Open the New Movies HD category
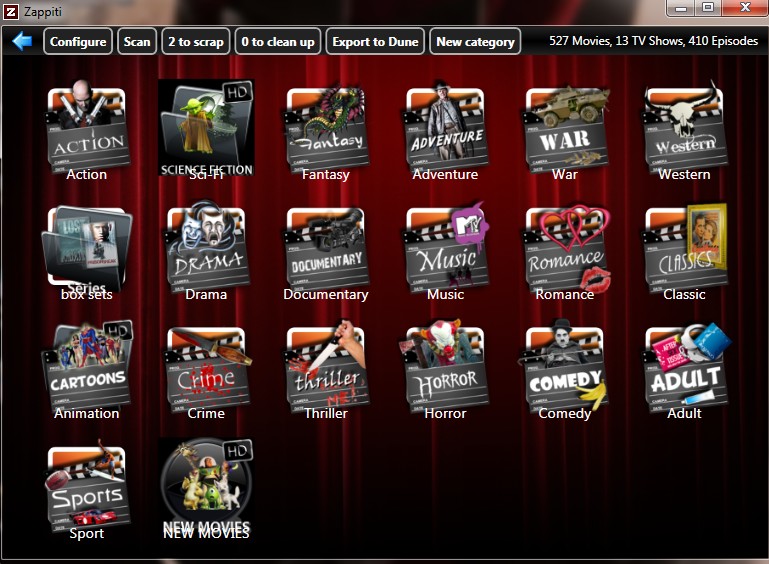The height and width of the screenshot is (564, 769). (x=206, y=487)
